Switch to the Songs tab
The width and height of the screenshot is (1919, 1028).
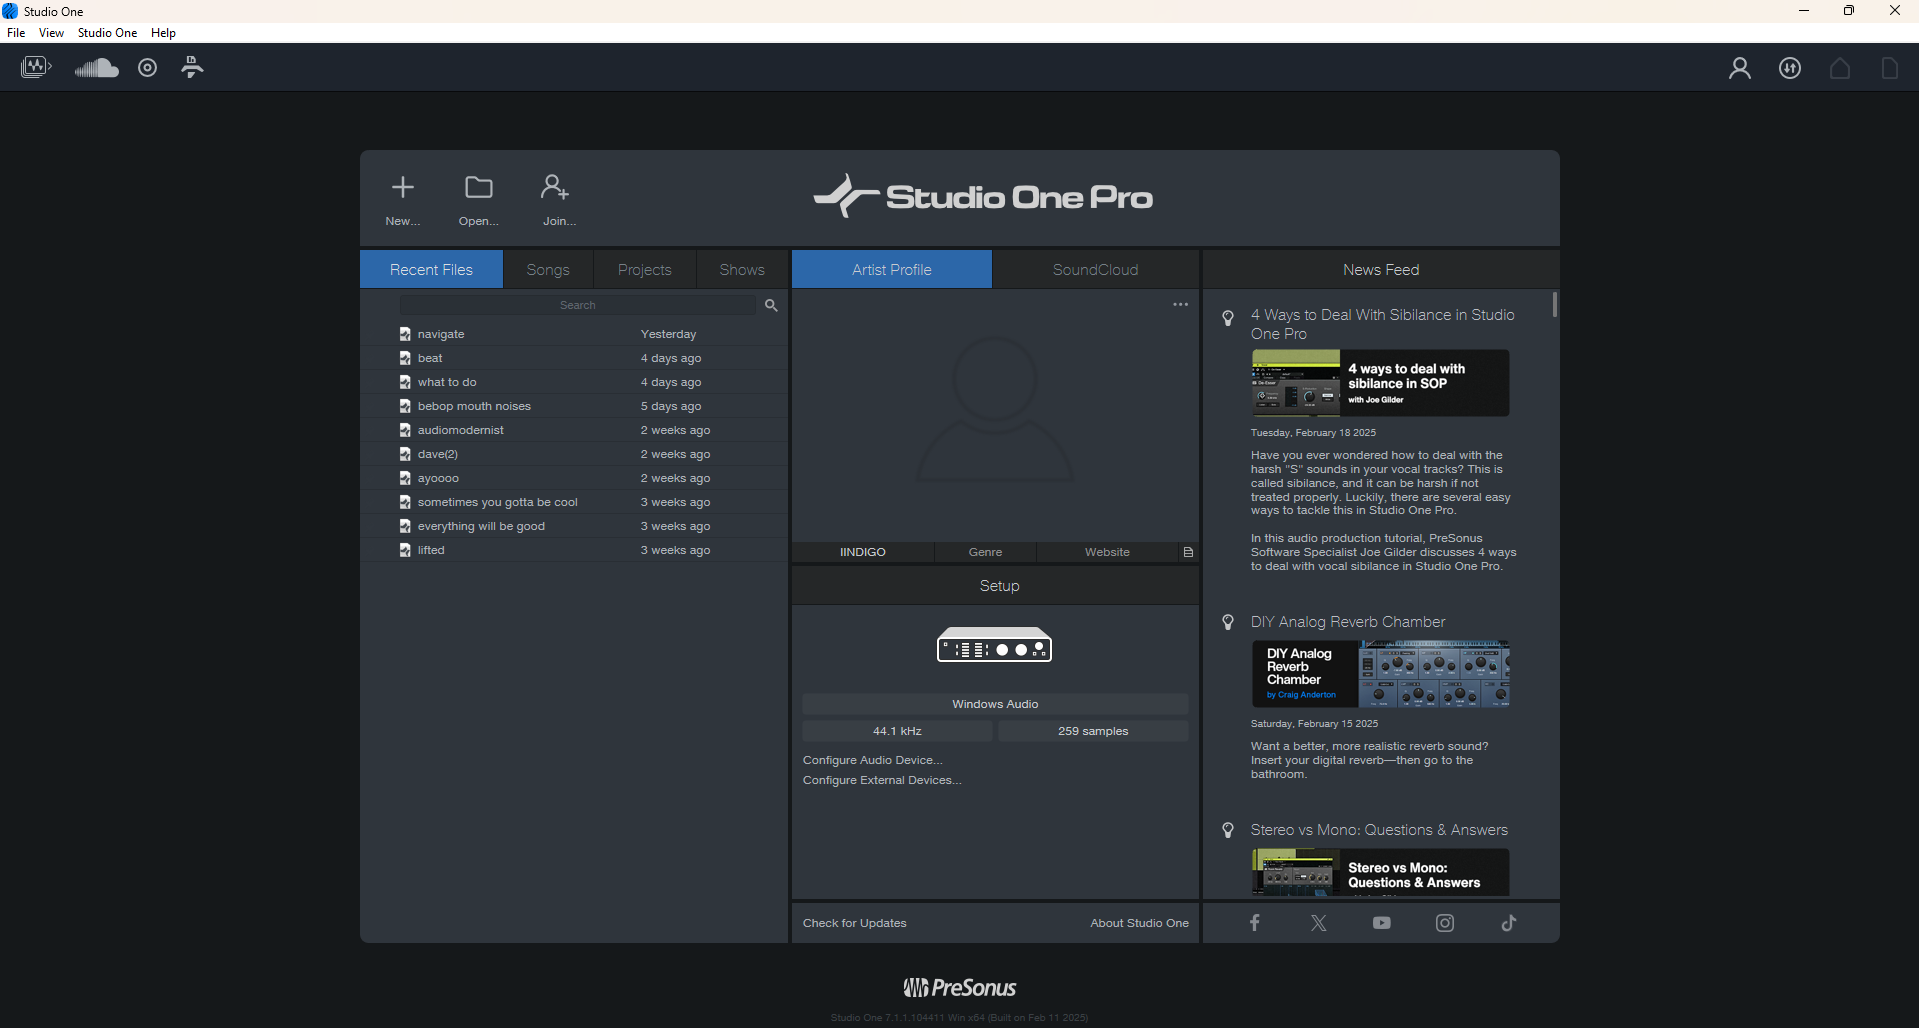pos(548,270)
